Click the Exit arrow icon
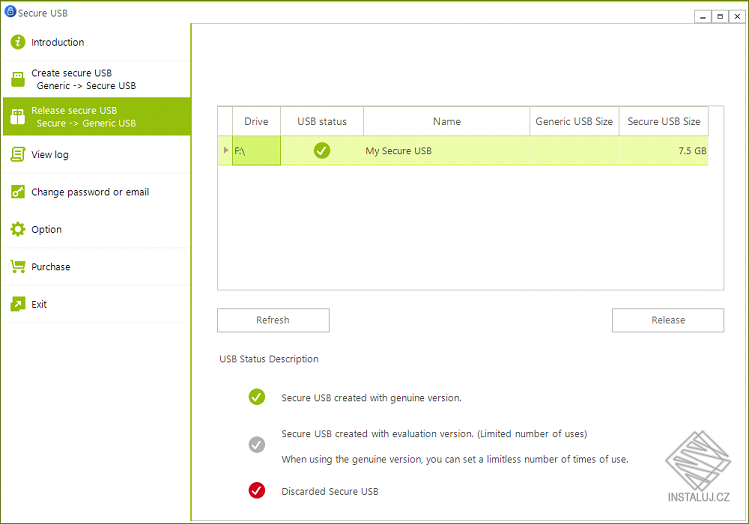The height and width of the screenshot is (524, 749). pos(18,304)
